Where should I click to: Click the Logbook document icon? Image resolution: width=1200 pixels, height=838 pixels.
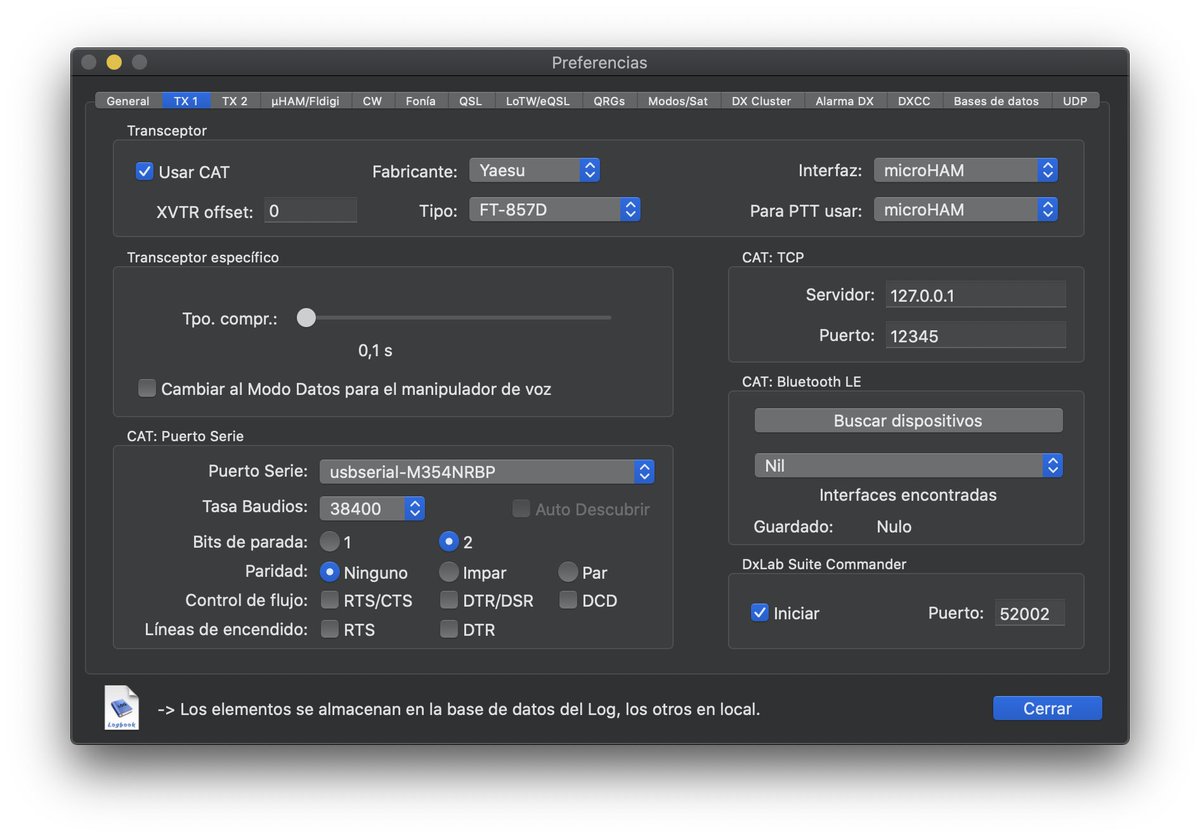pos(122,708)
